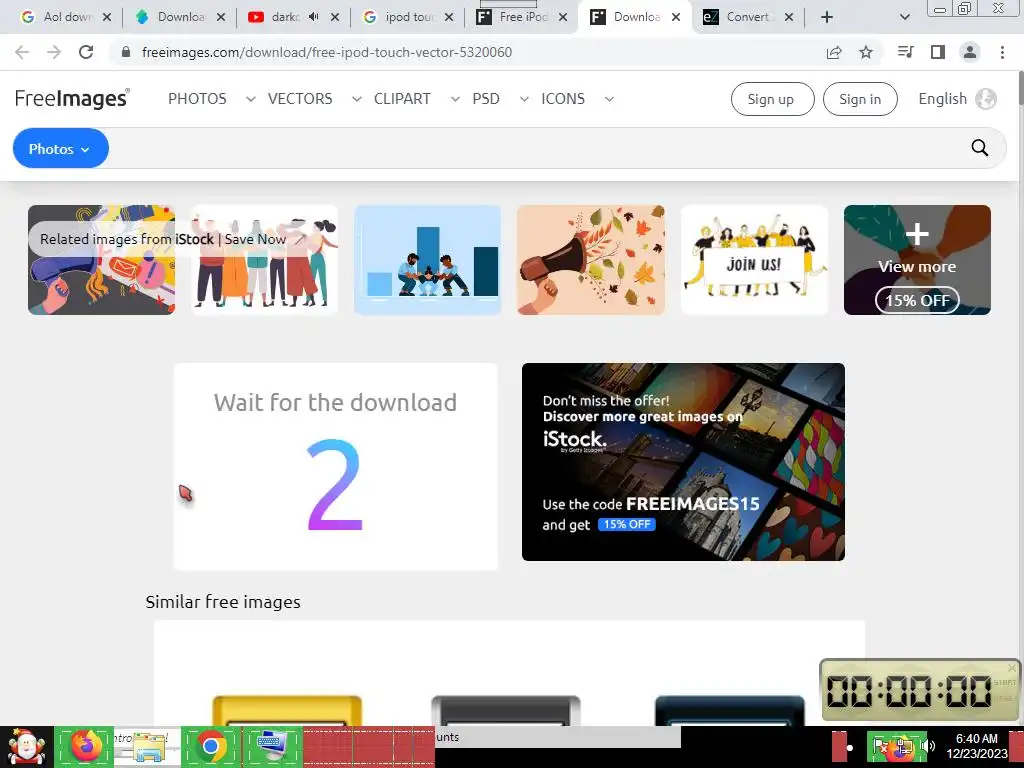
Task: Open the JOIN US crowd thumbnail
Action: coord(754,260)
